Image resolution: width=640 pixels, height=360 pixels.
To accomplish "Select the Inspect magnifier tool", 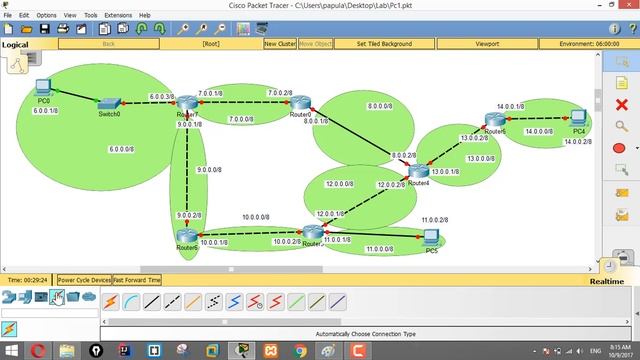I will click(x=622, y=126).
